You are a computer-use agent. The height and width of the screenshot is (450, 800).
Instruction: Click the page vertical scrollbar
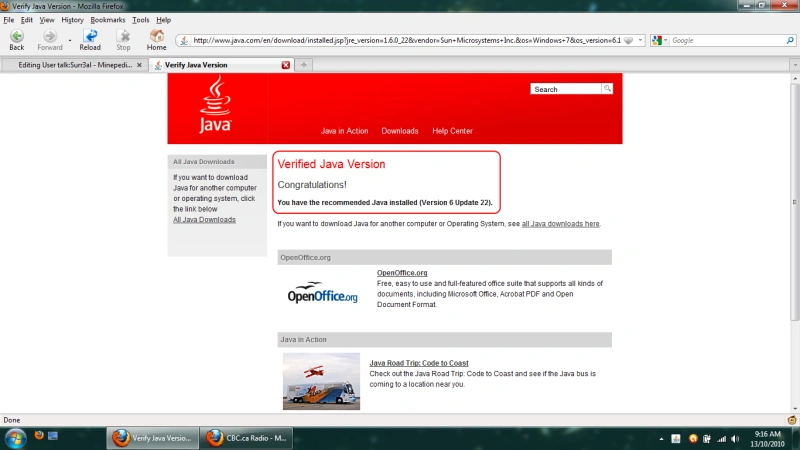tap(794, 204)
